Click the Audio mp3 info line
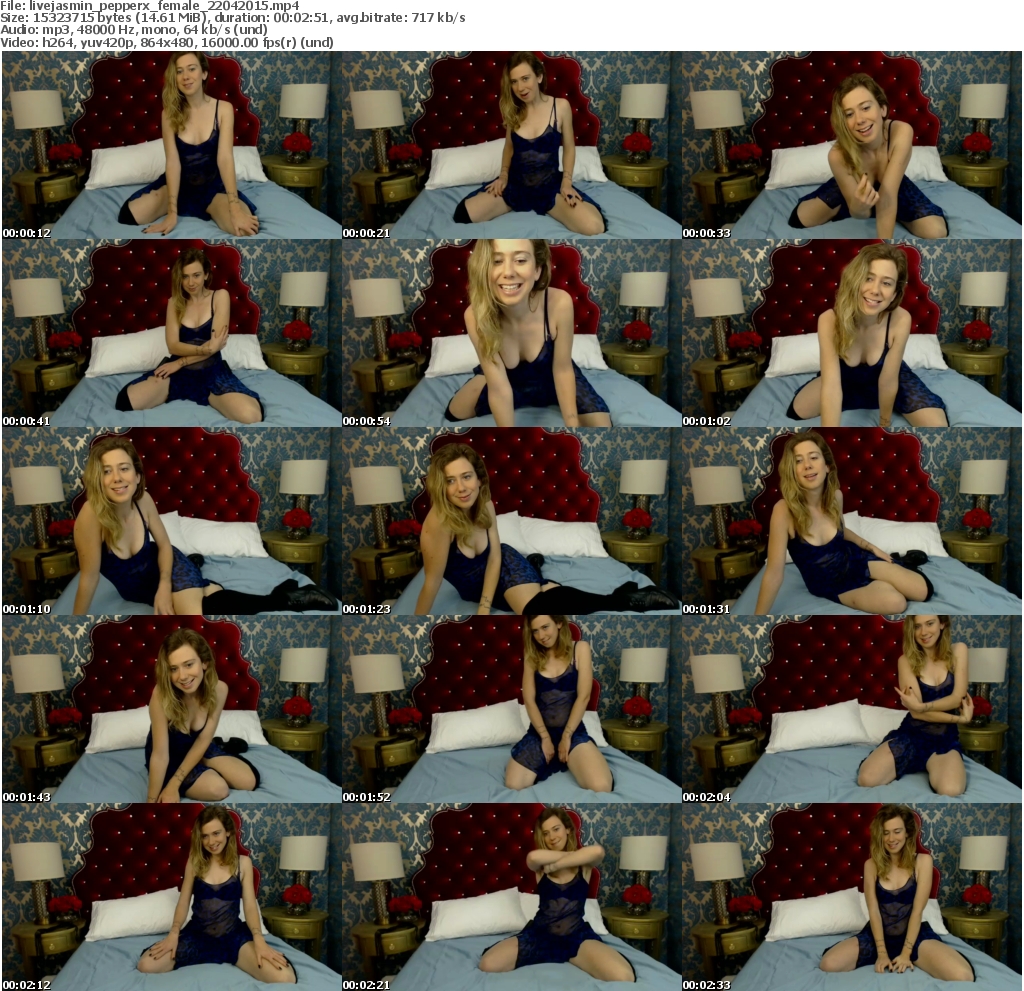This screenshot has height=991, width=1024. click(134, 30)
